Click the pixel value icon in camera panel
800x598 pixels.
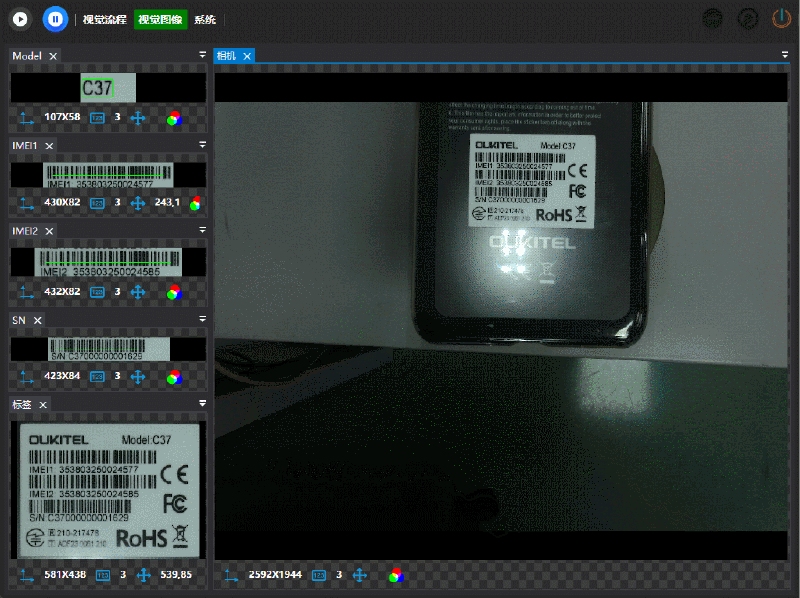pos(319,575)
